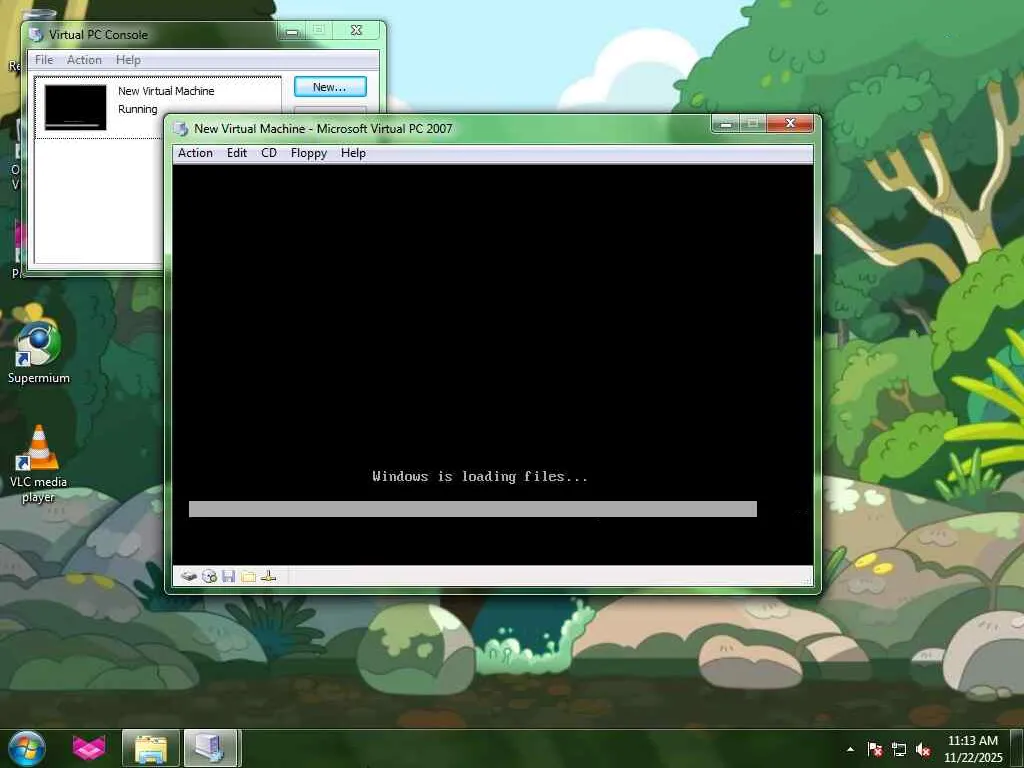1024x768 pixels.
Task: Open the VLC media player desktop shortcut
Action: (x=39, y=464)
